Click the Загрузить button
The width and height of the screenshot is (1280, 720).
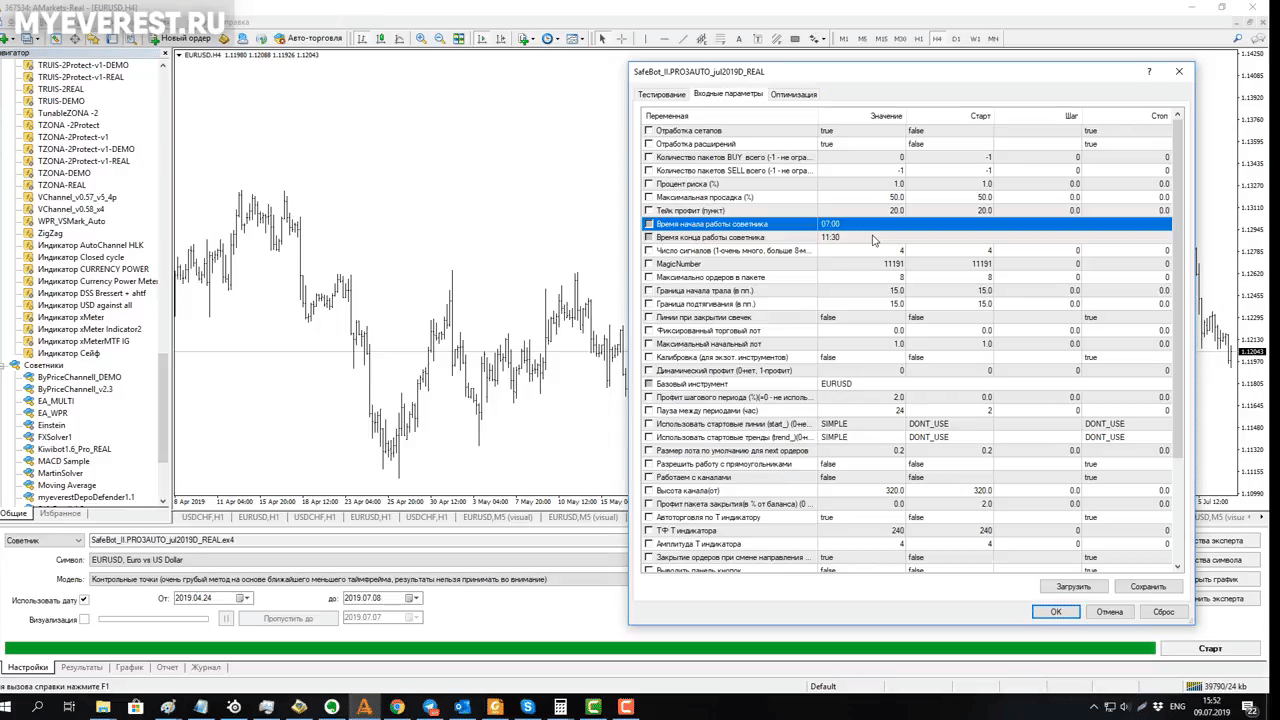(1074, 587)
